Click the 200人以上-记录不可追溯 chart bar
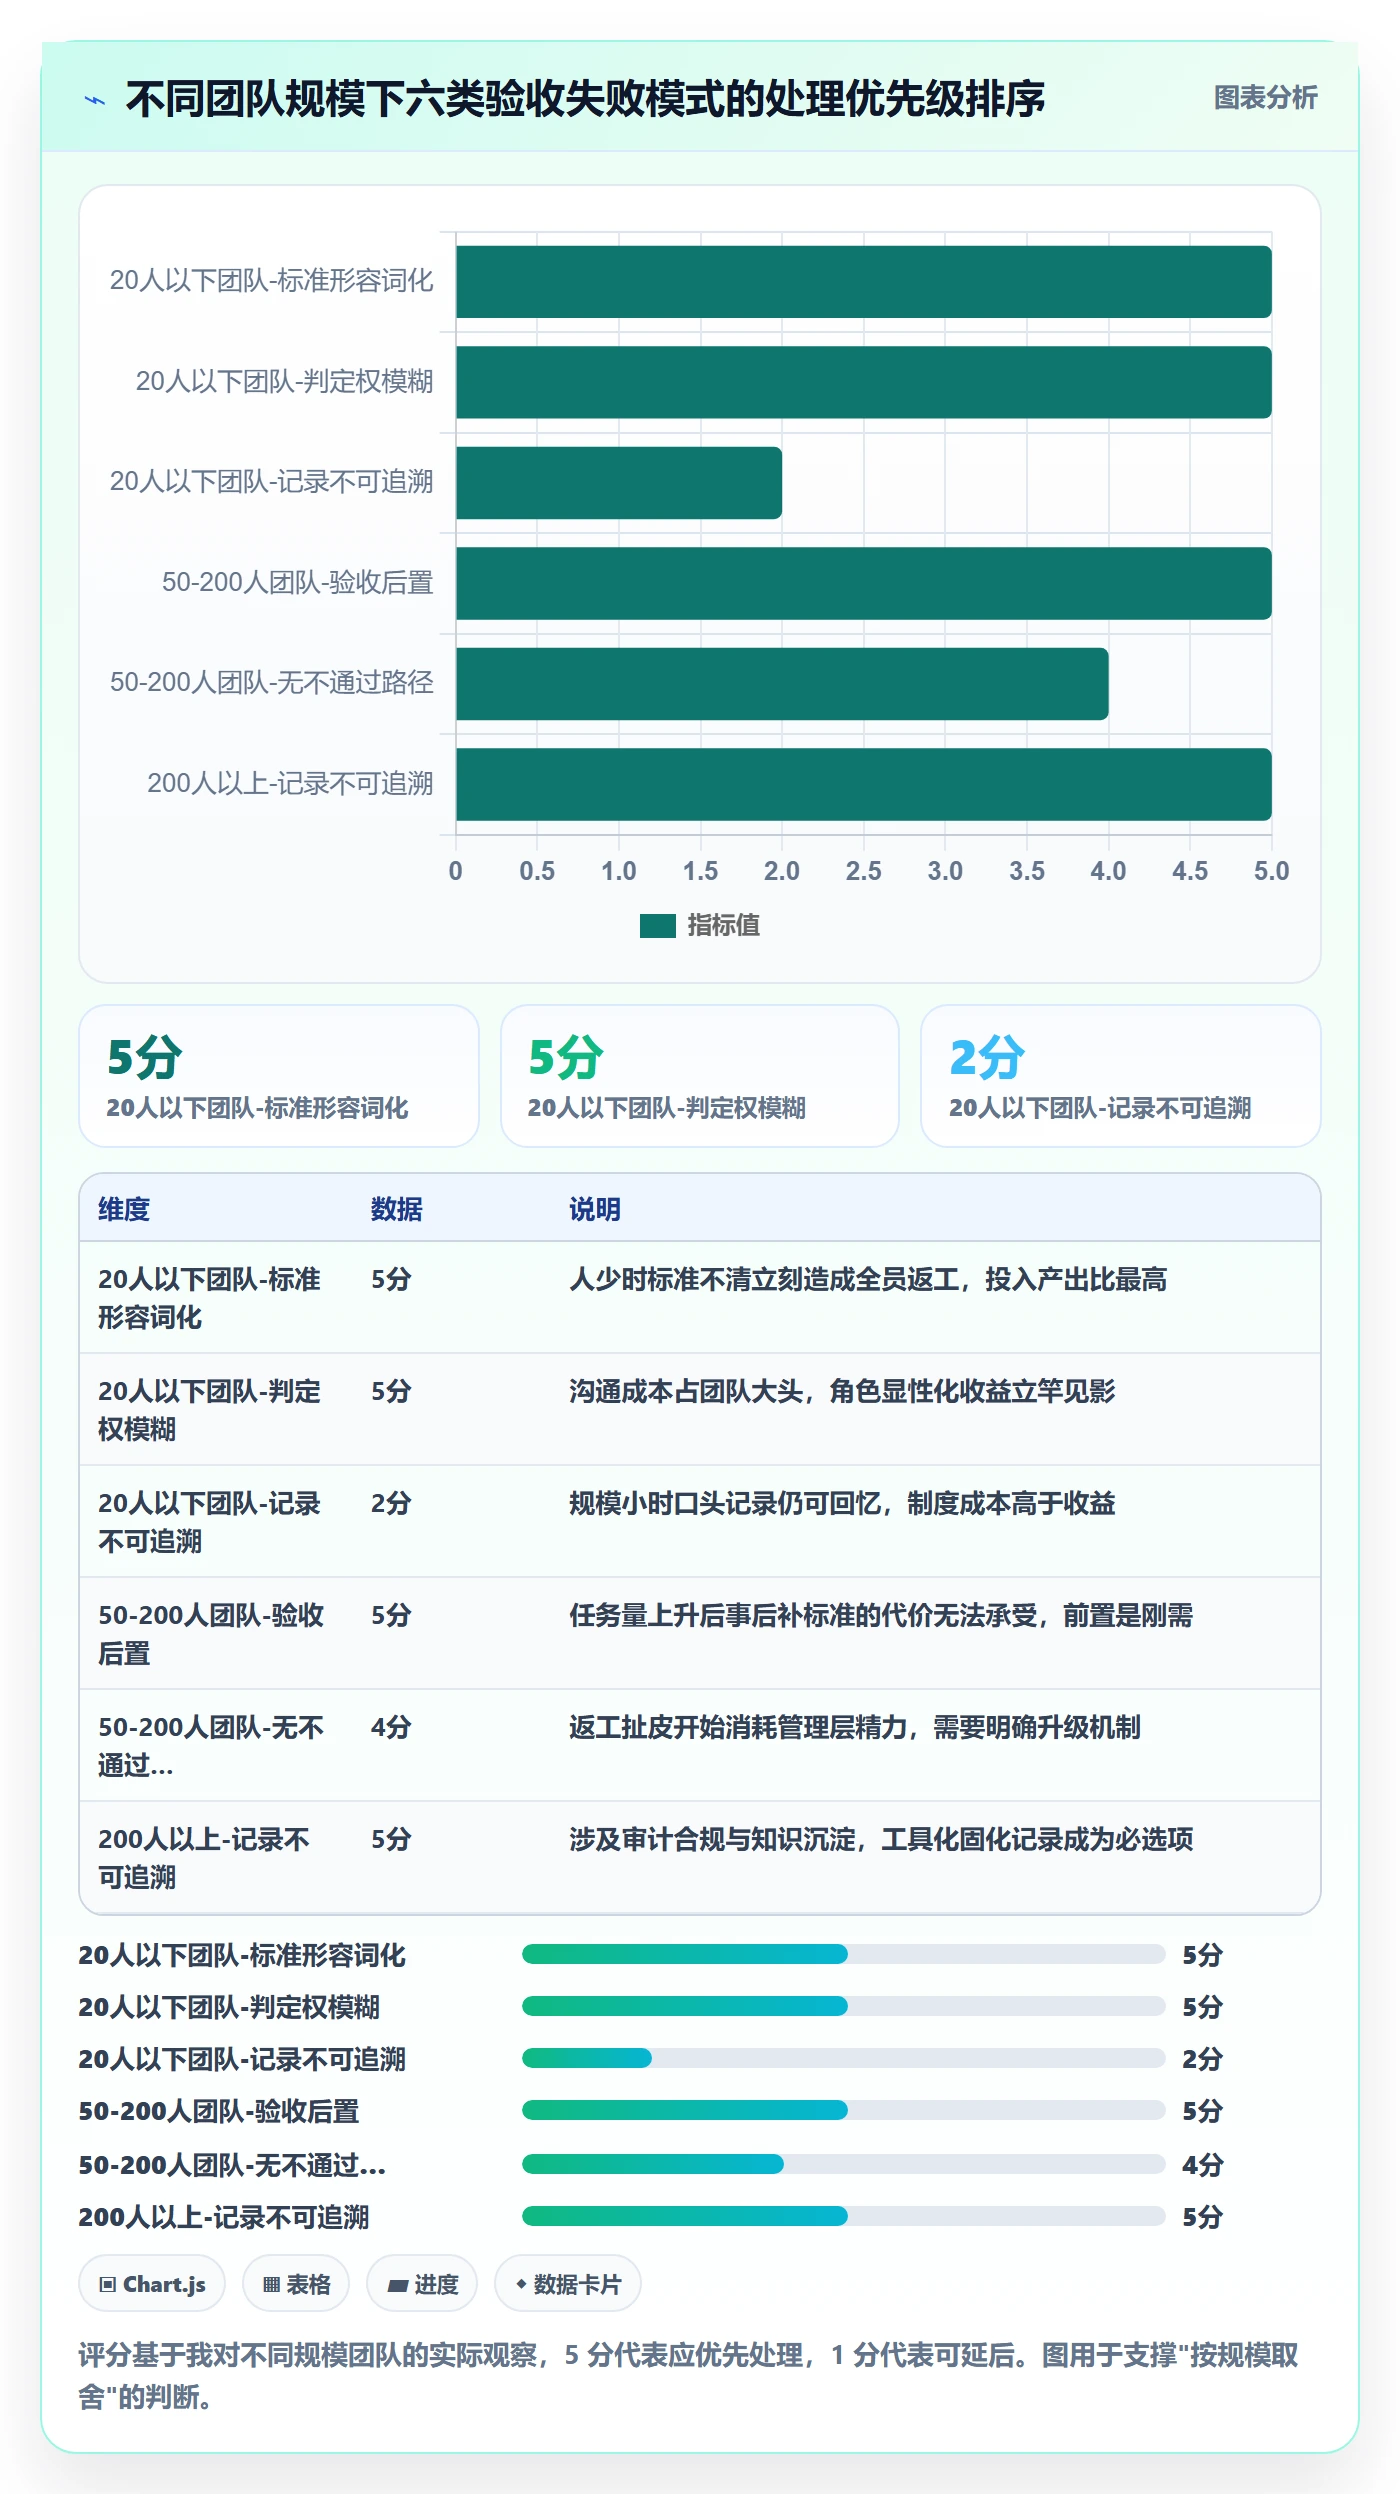 [864, 784]
